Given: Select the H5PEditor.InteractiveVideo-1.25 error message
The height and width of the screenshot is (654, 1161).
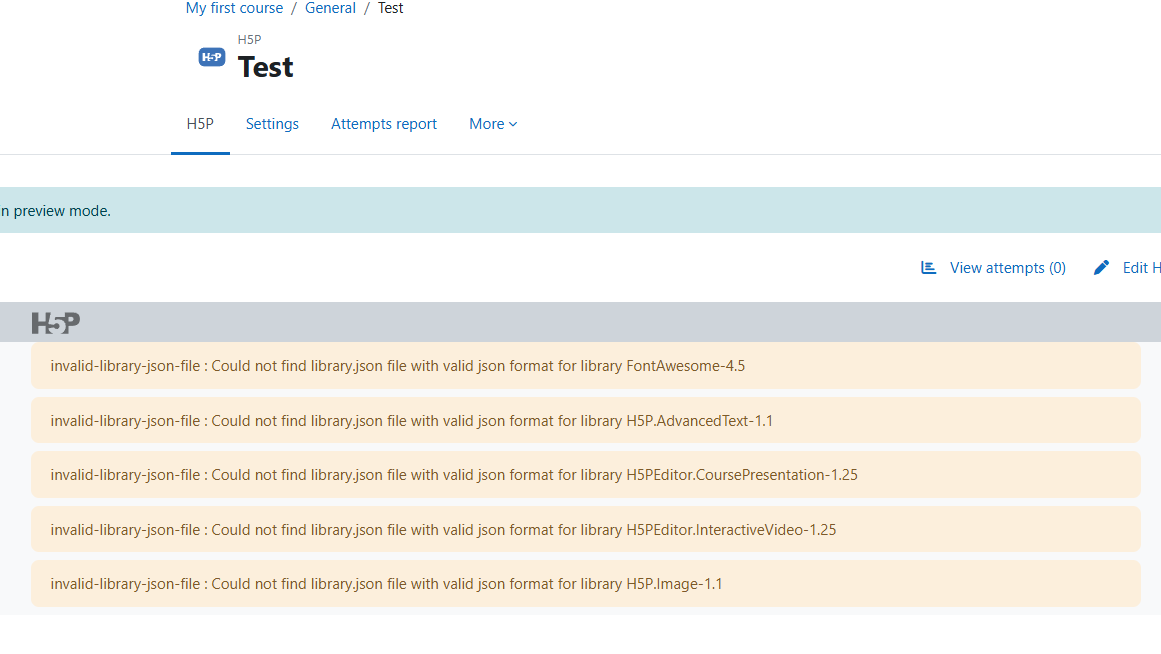Looking at the screenshot, I should 586,530.
